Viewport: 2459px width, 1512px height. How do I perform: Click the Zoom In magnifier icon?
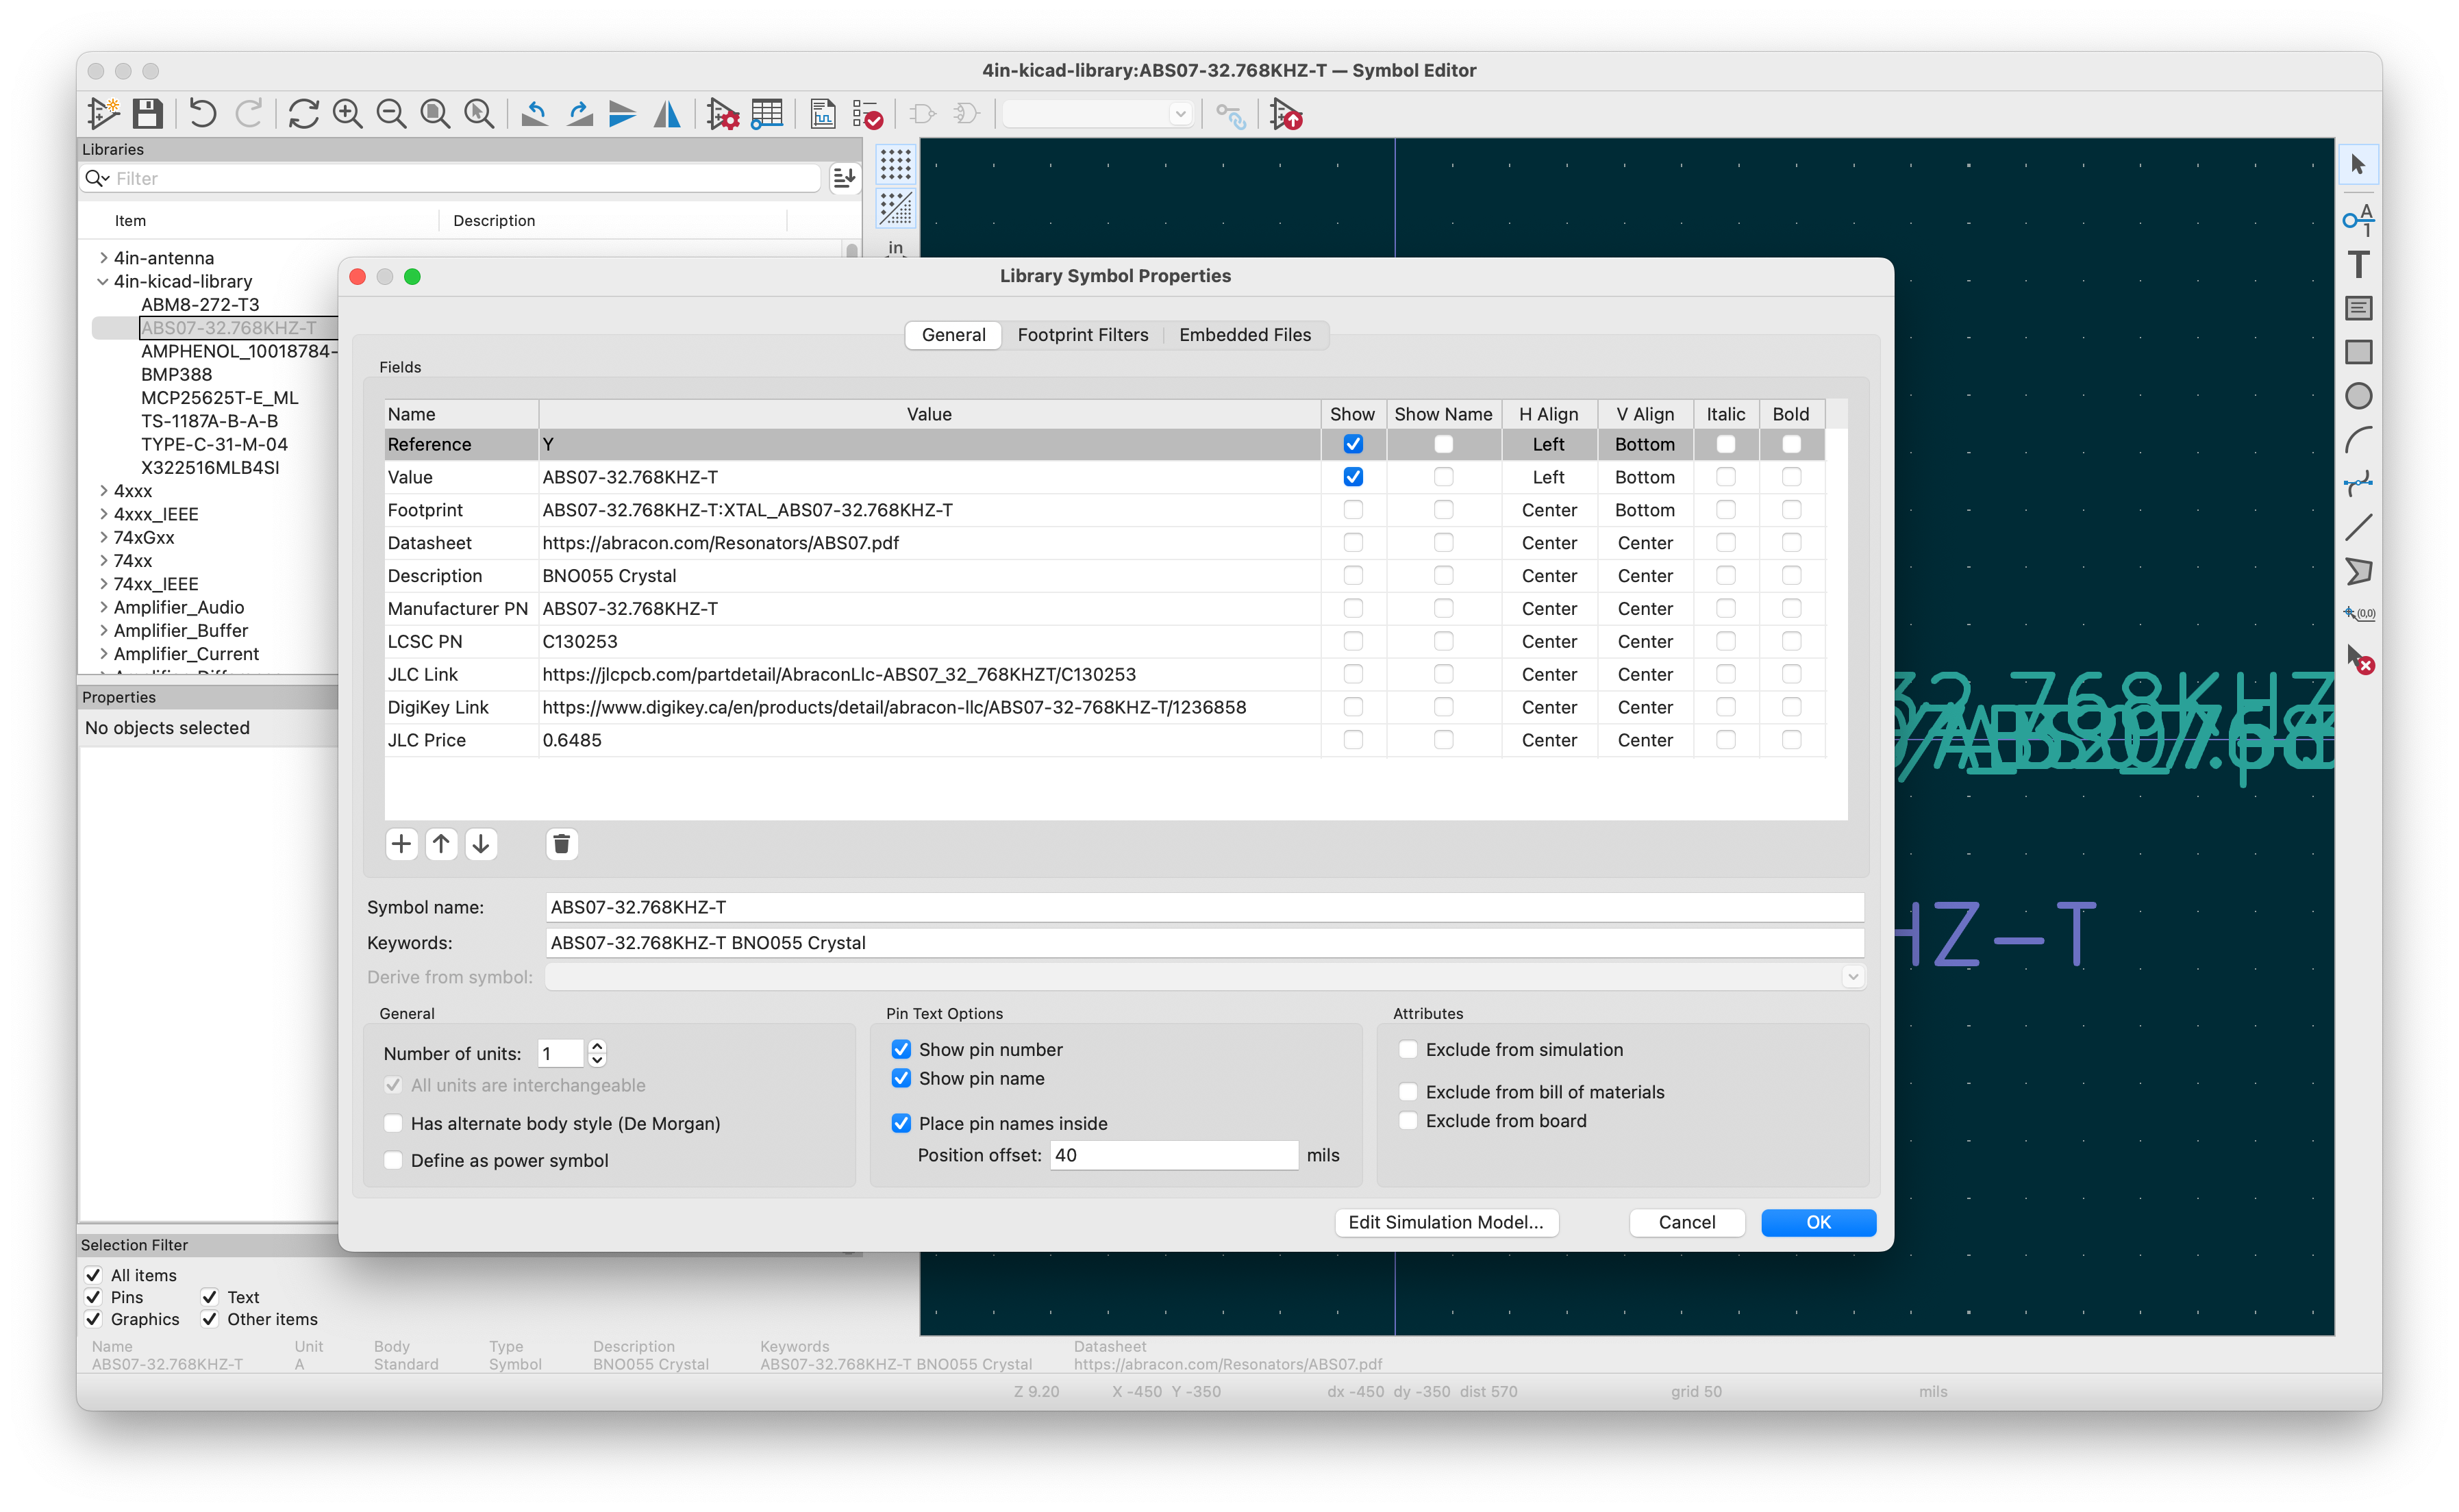click(347, 114)
